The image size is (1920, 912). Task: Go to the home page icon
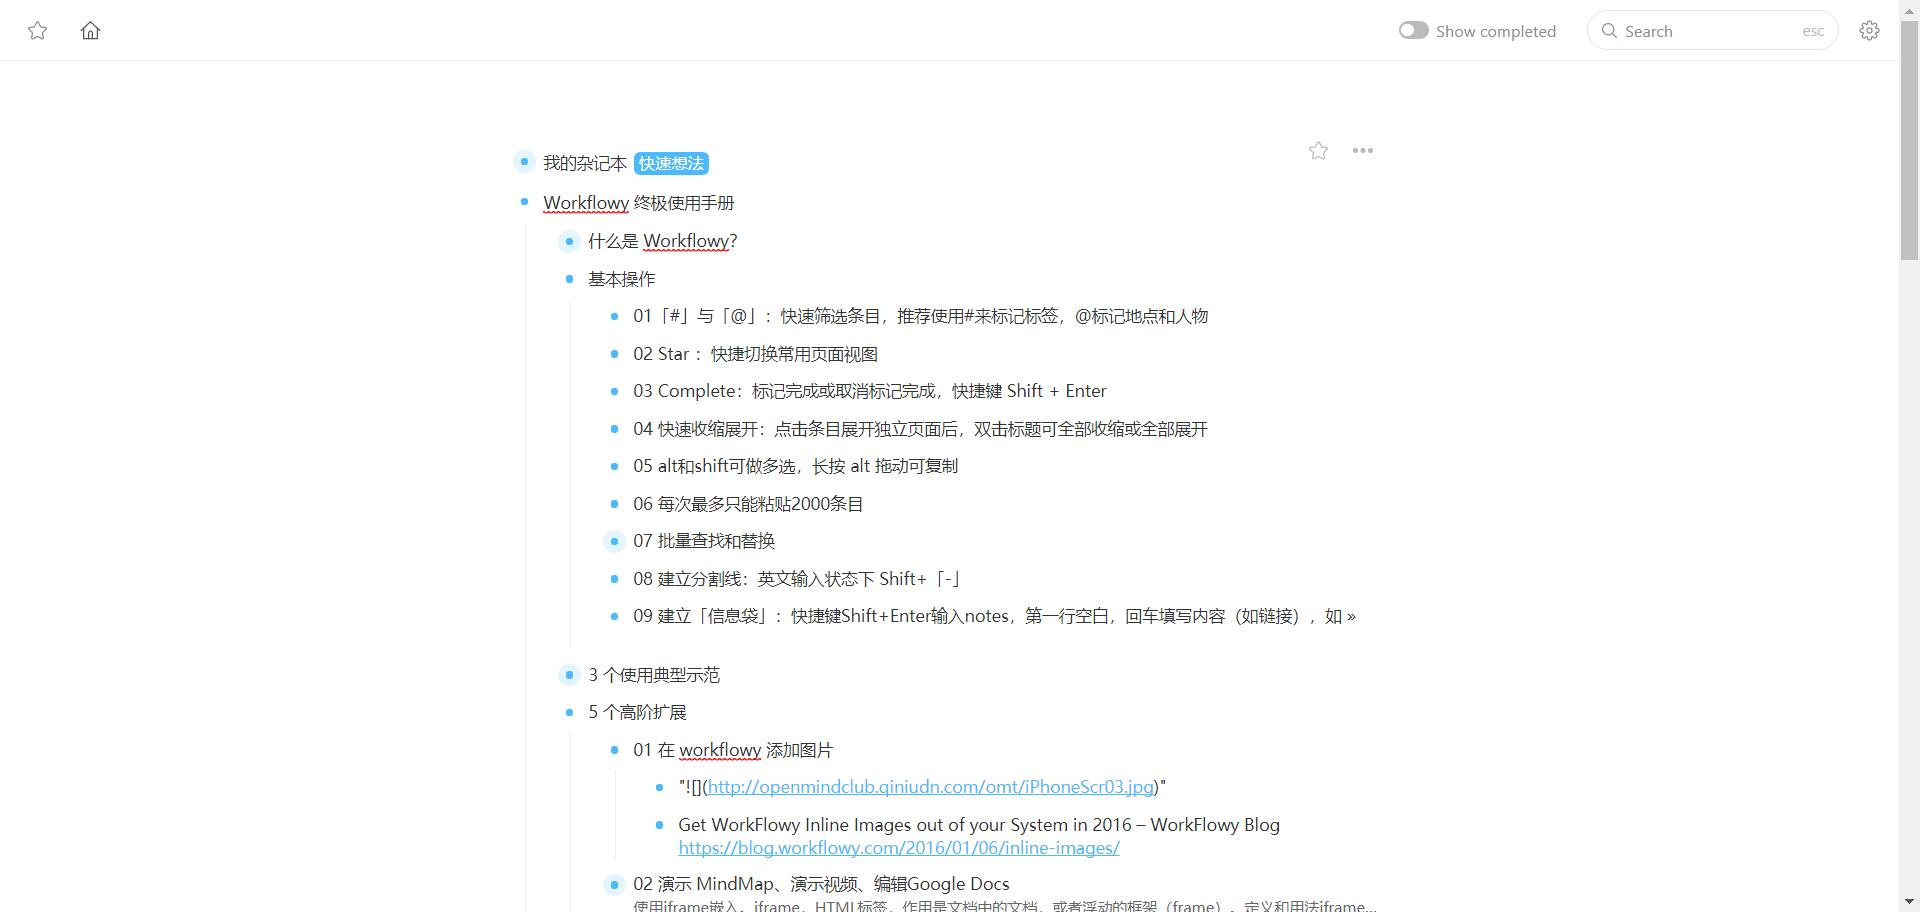click(90, 31)
